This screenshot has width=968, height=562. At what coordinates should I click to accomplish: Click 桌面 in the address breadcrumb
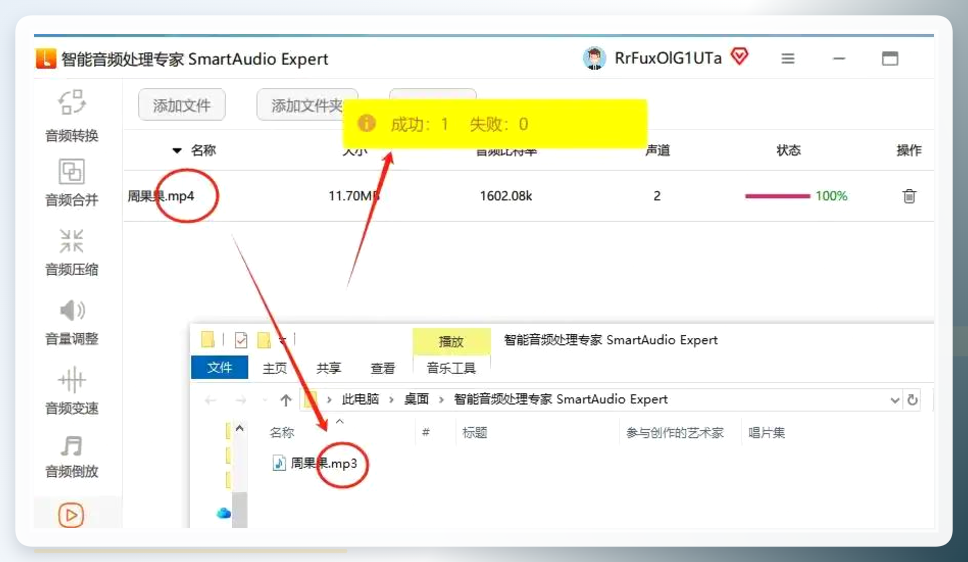(416, 400)
